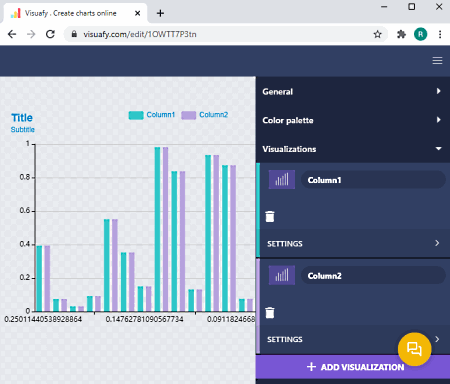The height and width of the screenshot is (384, 450).
Task: Edit the Column1 name field
Action: click(x=373, y=180)
